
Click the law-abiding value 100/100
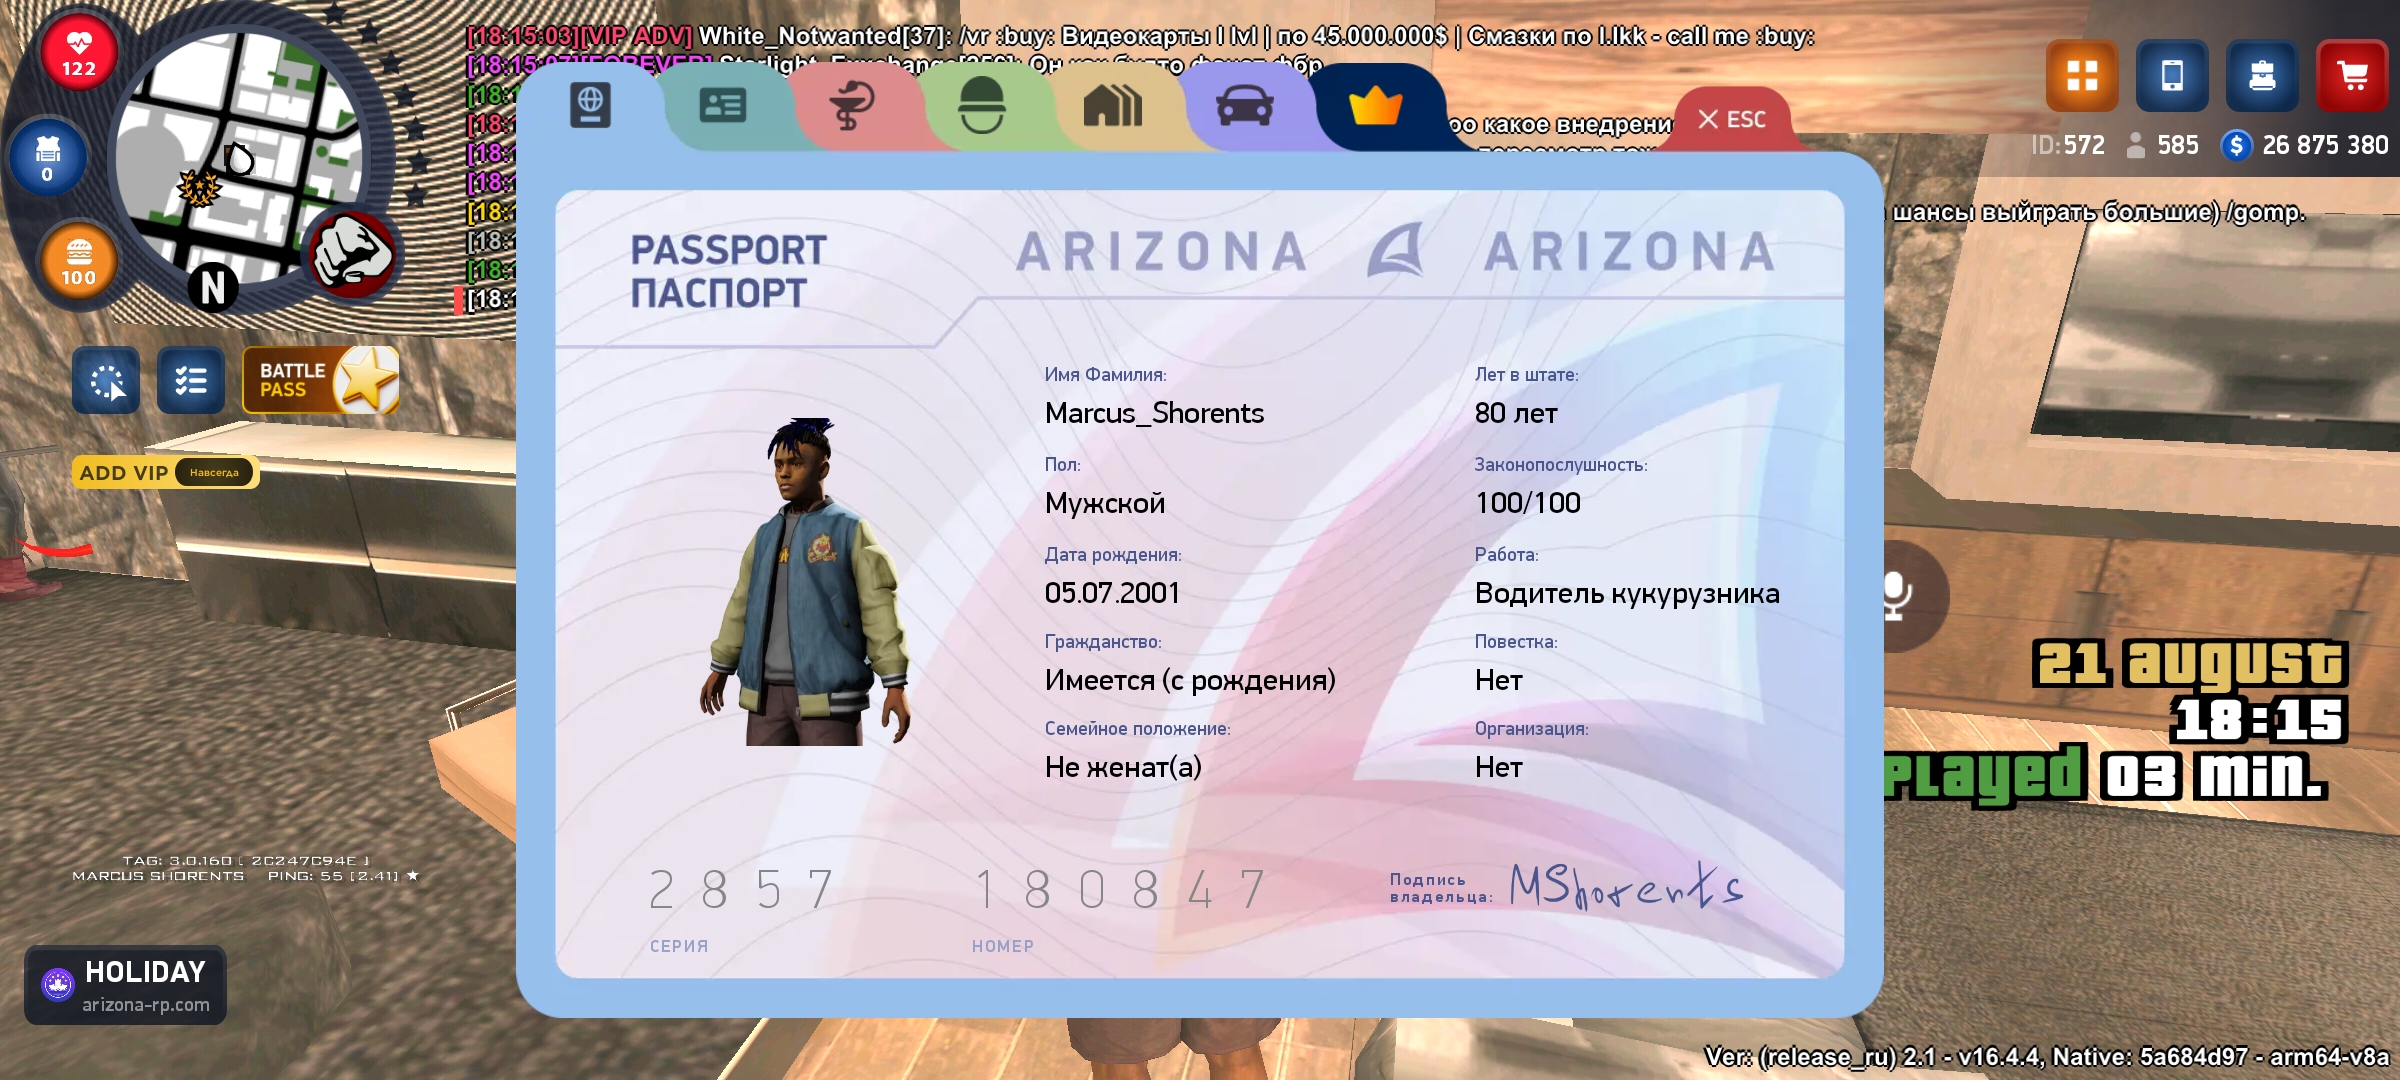(x=1528, y=503)
